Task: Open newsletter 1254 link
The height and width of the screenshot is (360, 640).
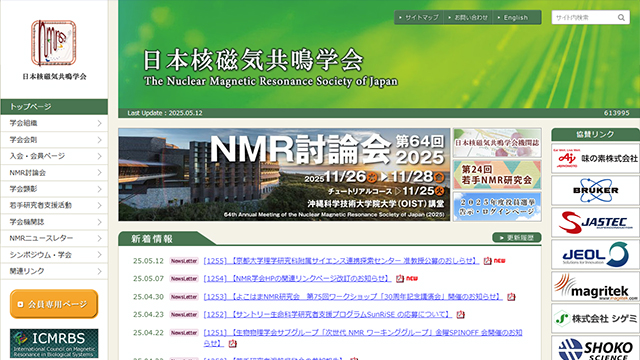Action: point(297,279)
